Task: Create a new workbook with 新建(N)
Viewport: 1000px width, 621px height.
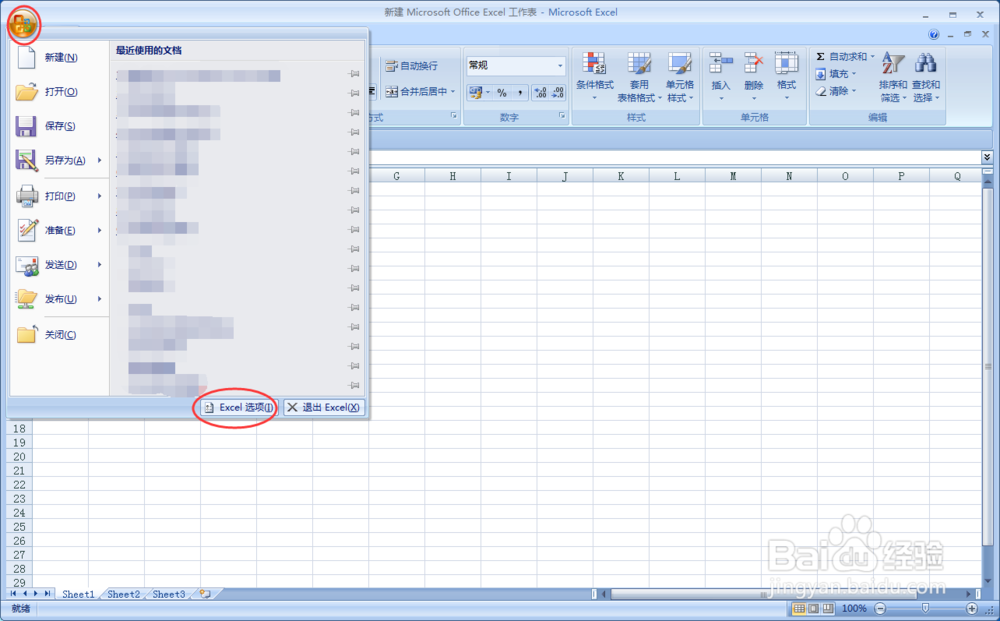Action: (x=59, y=57)
